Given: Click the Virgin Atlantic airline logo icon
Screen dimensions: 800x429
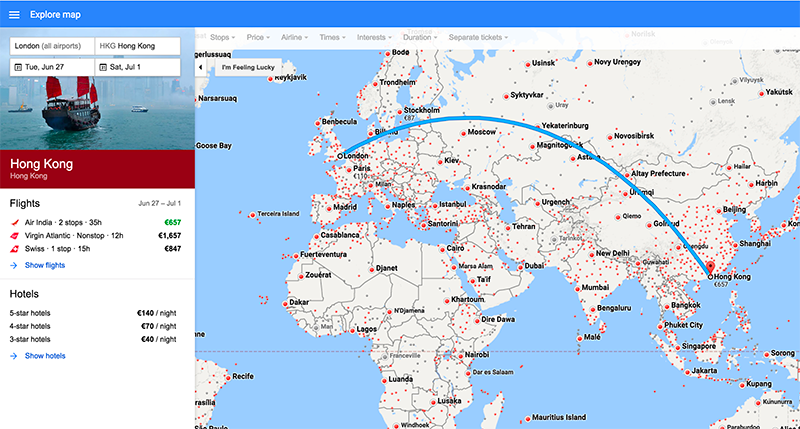Looking at the screenshot, I should click(x=15, y=236).
